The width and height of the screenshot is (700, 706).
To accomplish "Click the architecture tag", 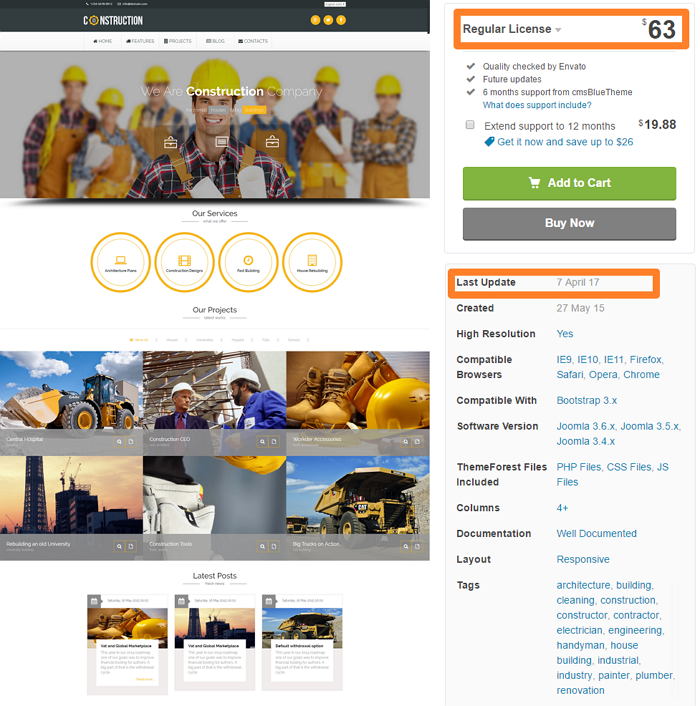I will click(x=583, y=585).
